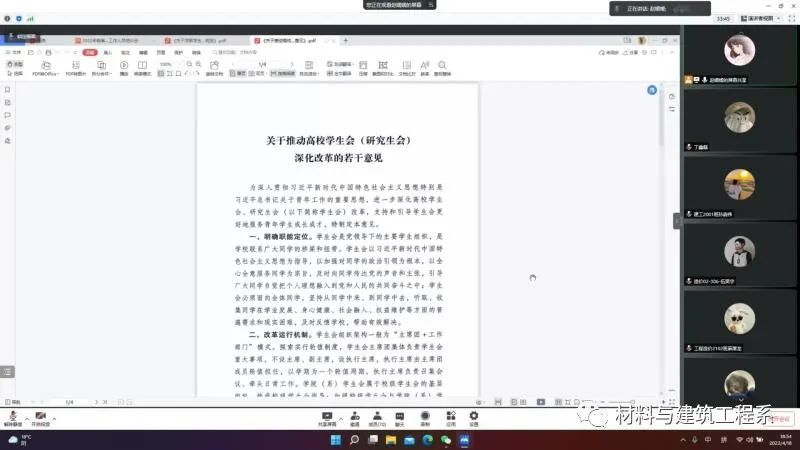The height and width of the screenshot is (450, 800).
Task: Click the zoom in magnifier icon
Action: point(198,64)
